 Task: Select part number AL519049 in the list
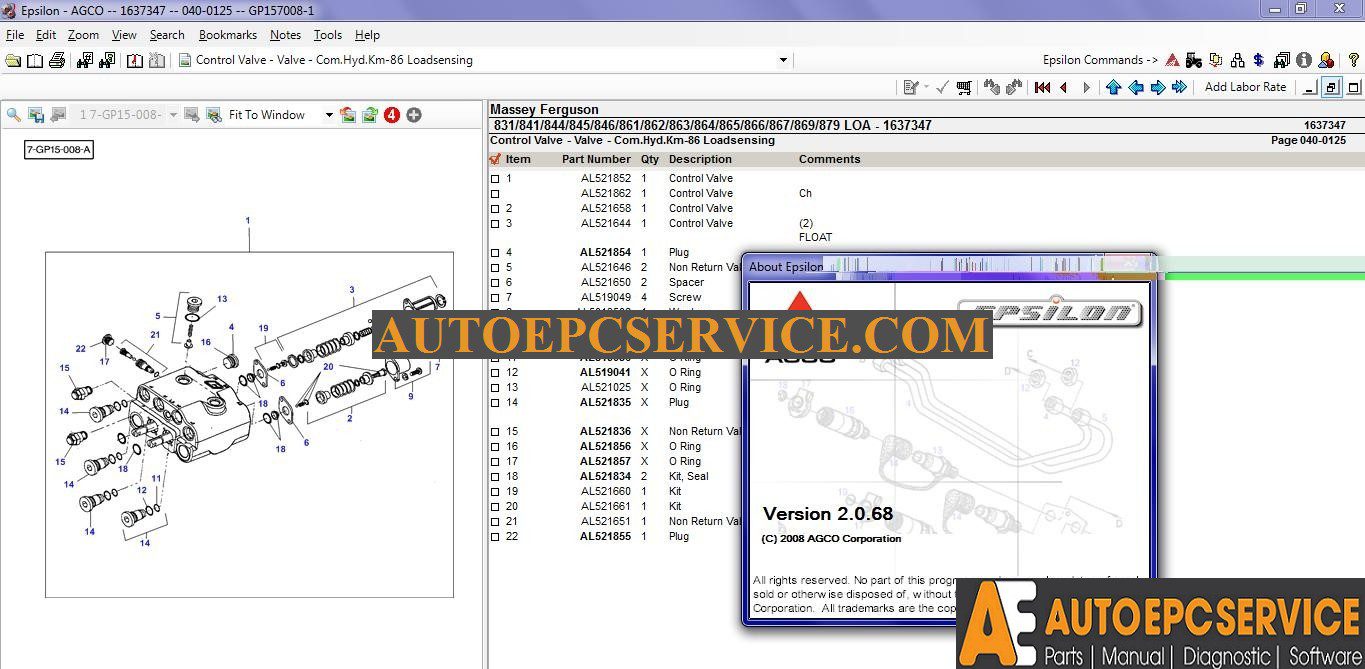[608, 297]
